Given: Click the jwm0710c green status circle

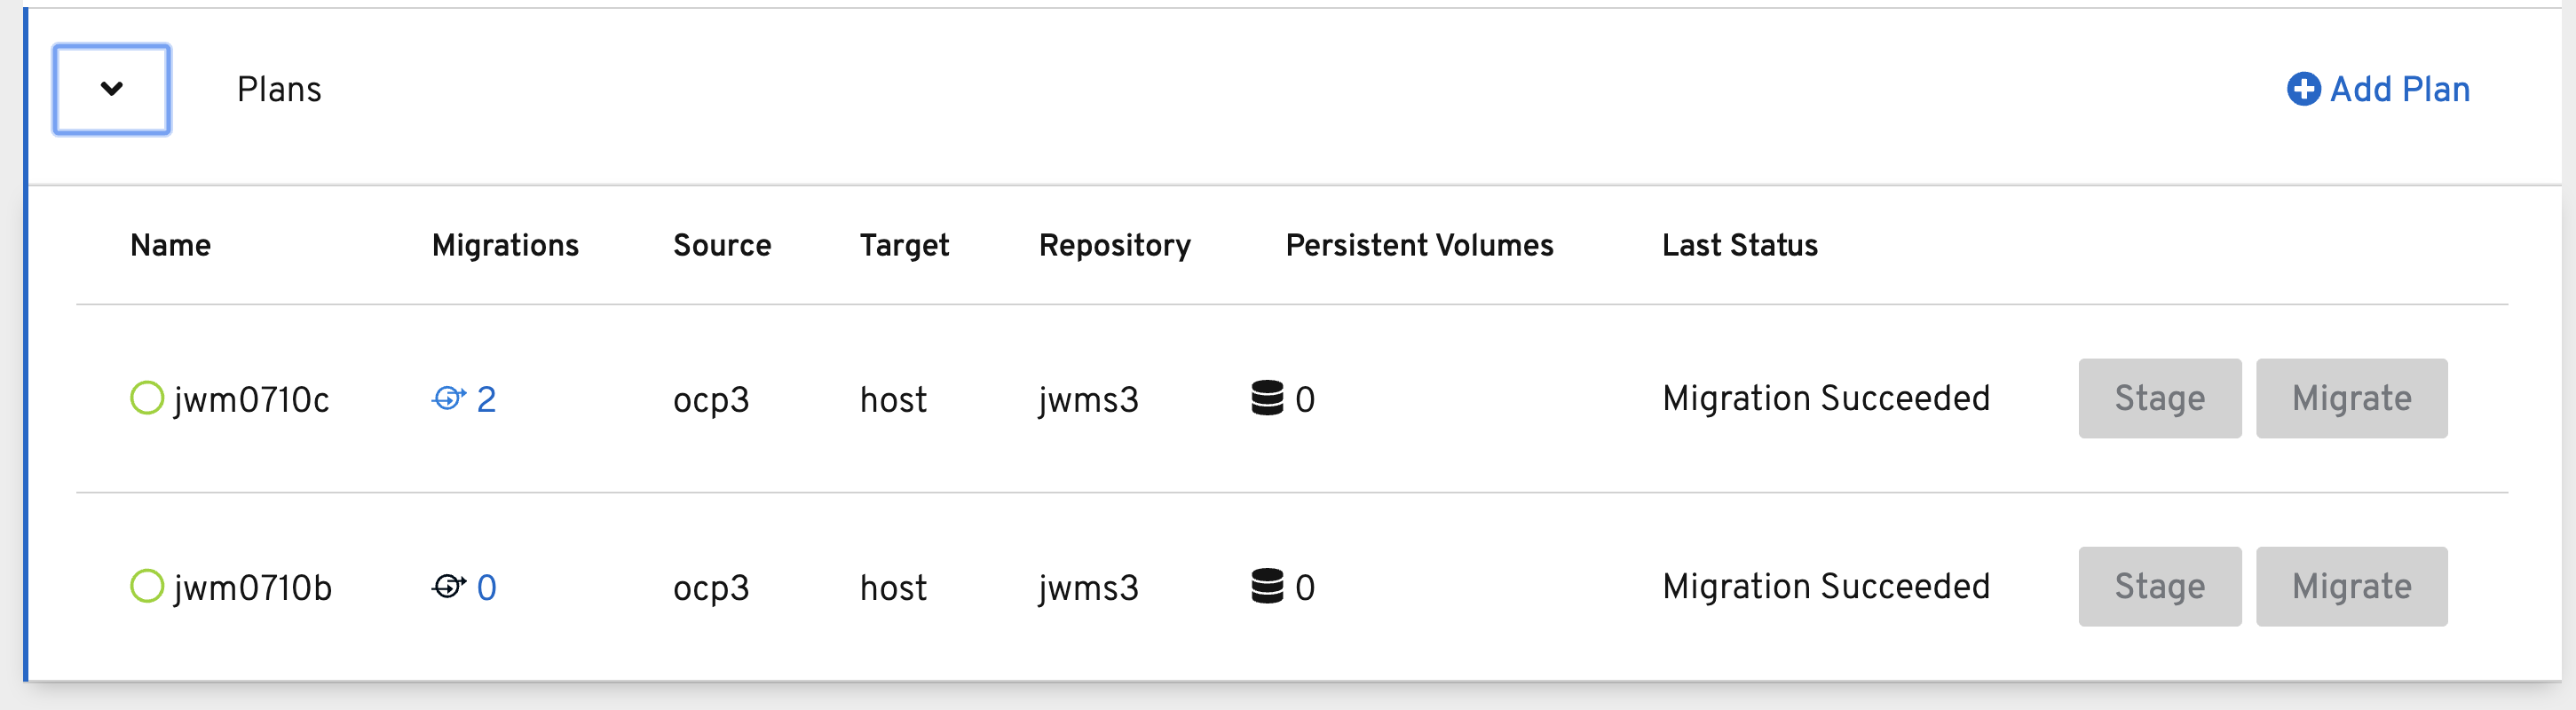Looking at the screenshot, I should 147,398.
